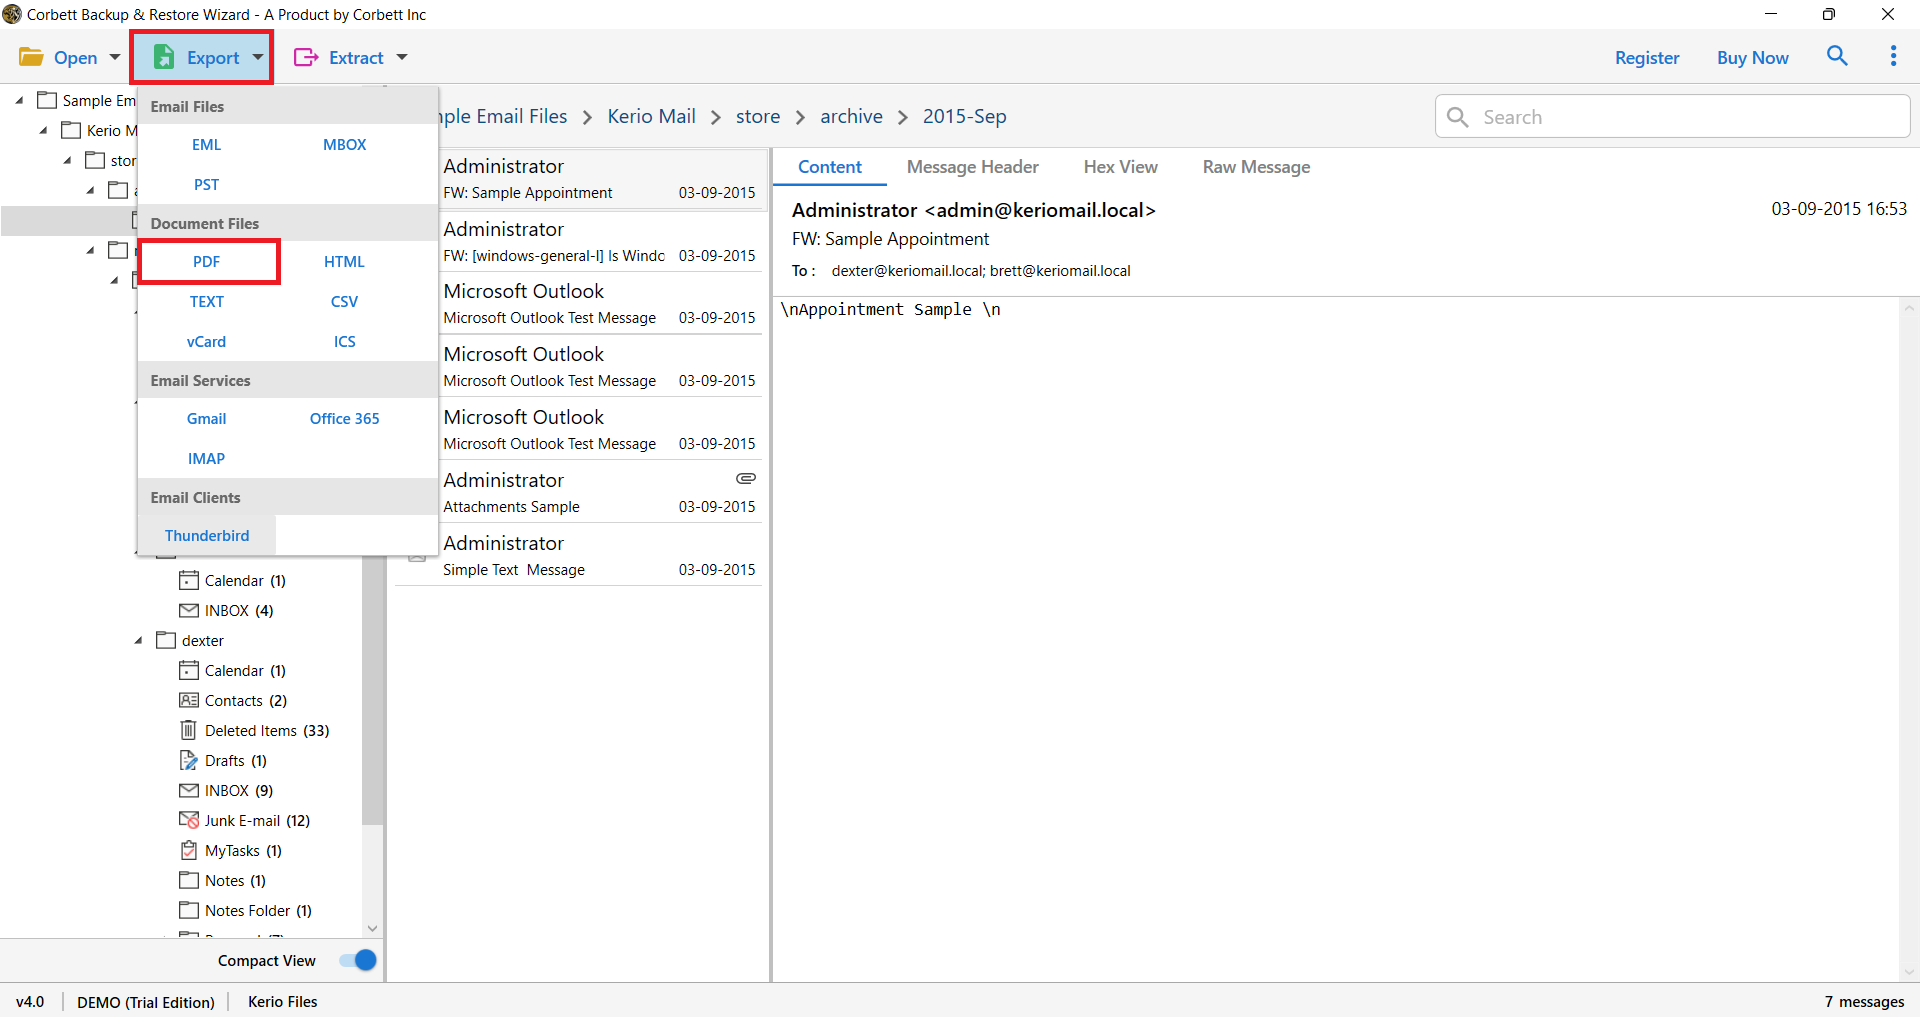Toggle the Export dropdown arrow

click(x=258, y=57)
